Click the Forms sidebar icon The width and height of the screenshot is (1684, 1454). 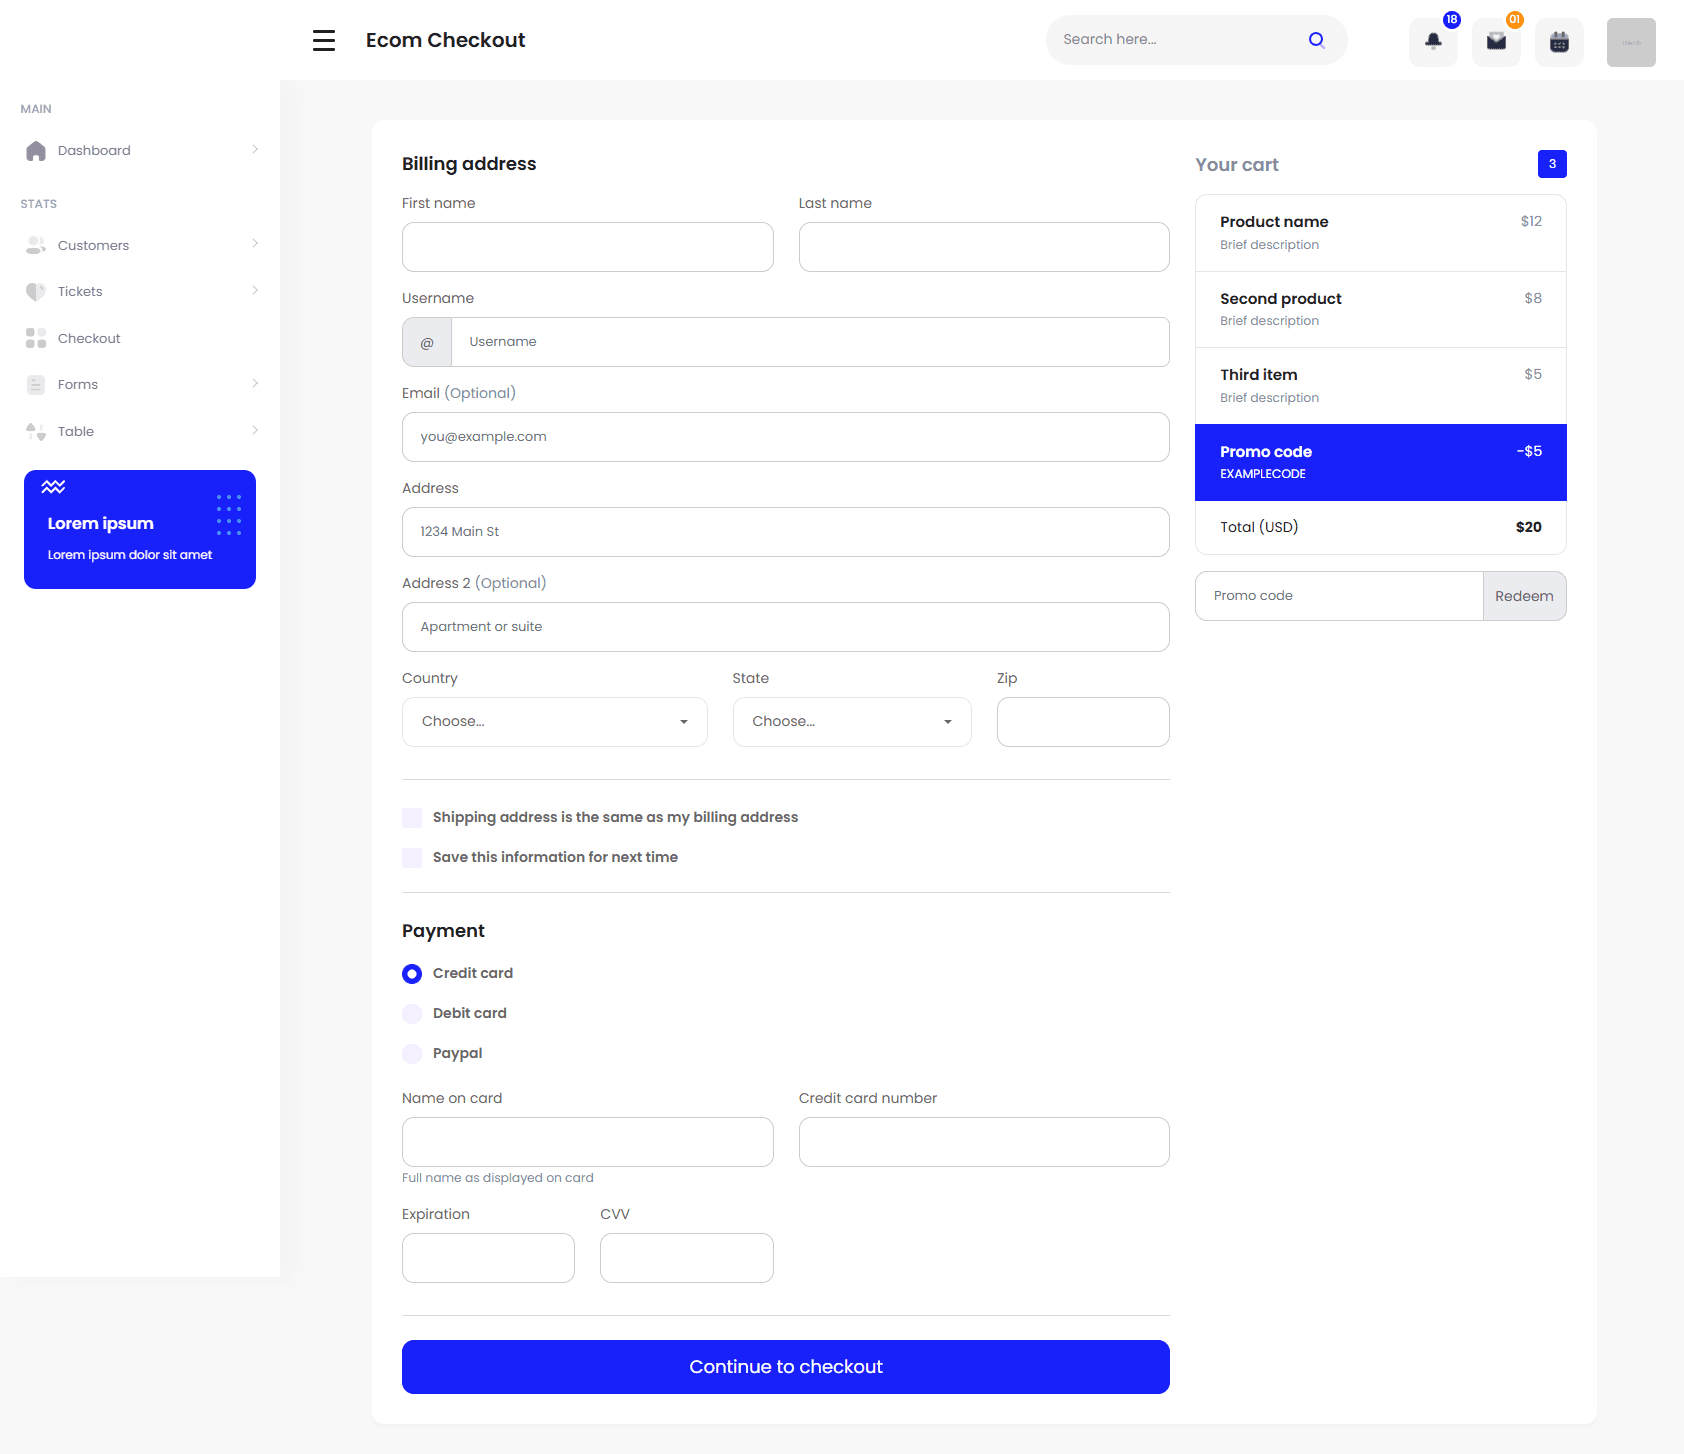36,384
